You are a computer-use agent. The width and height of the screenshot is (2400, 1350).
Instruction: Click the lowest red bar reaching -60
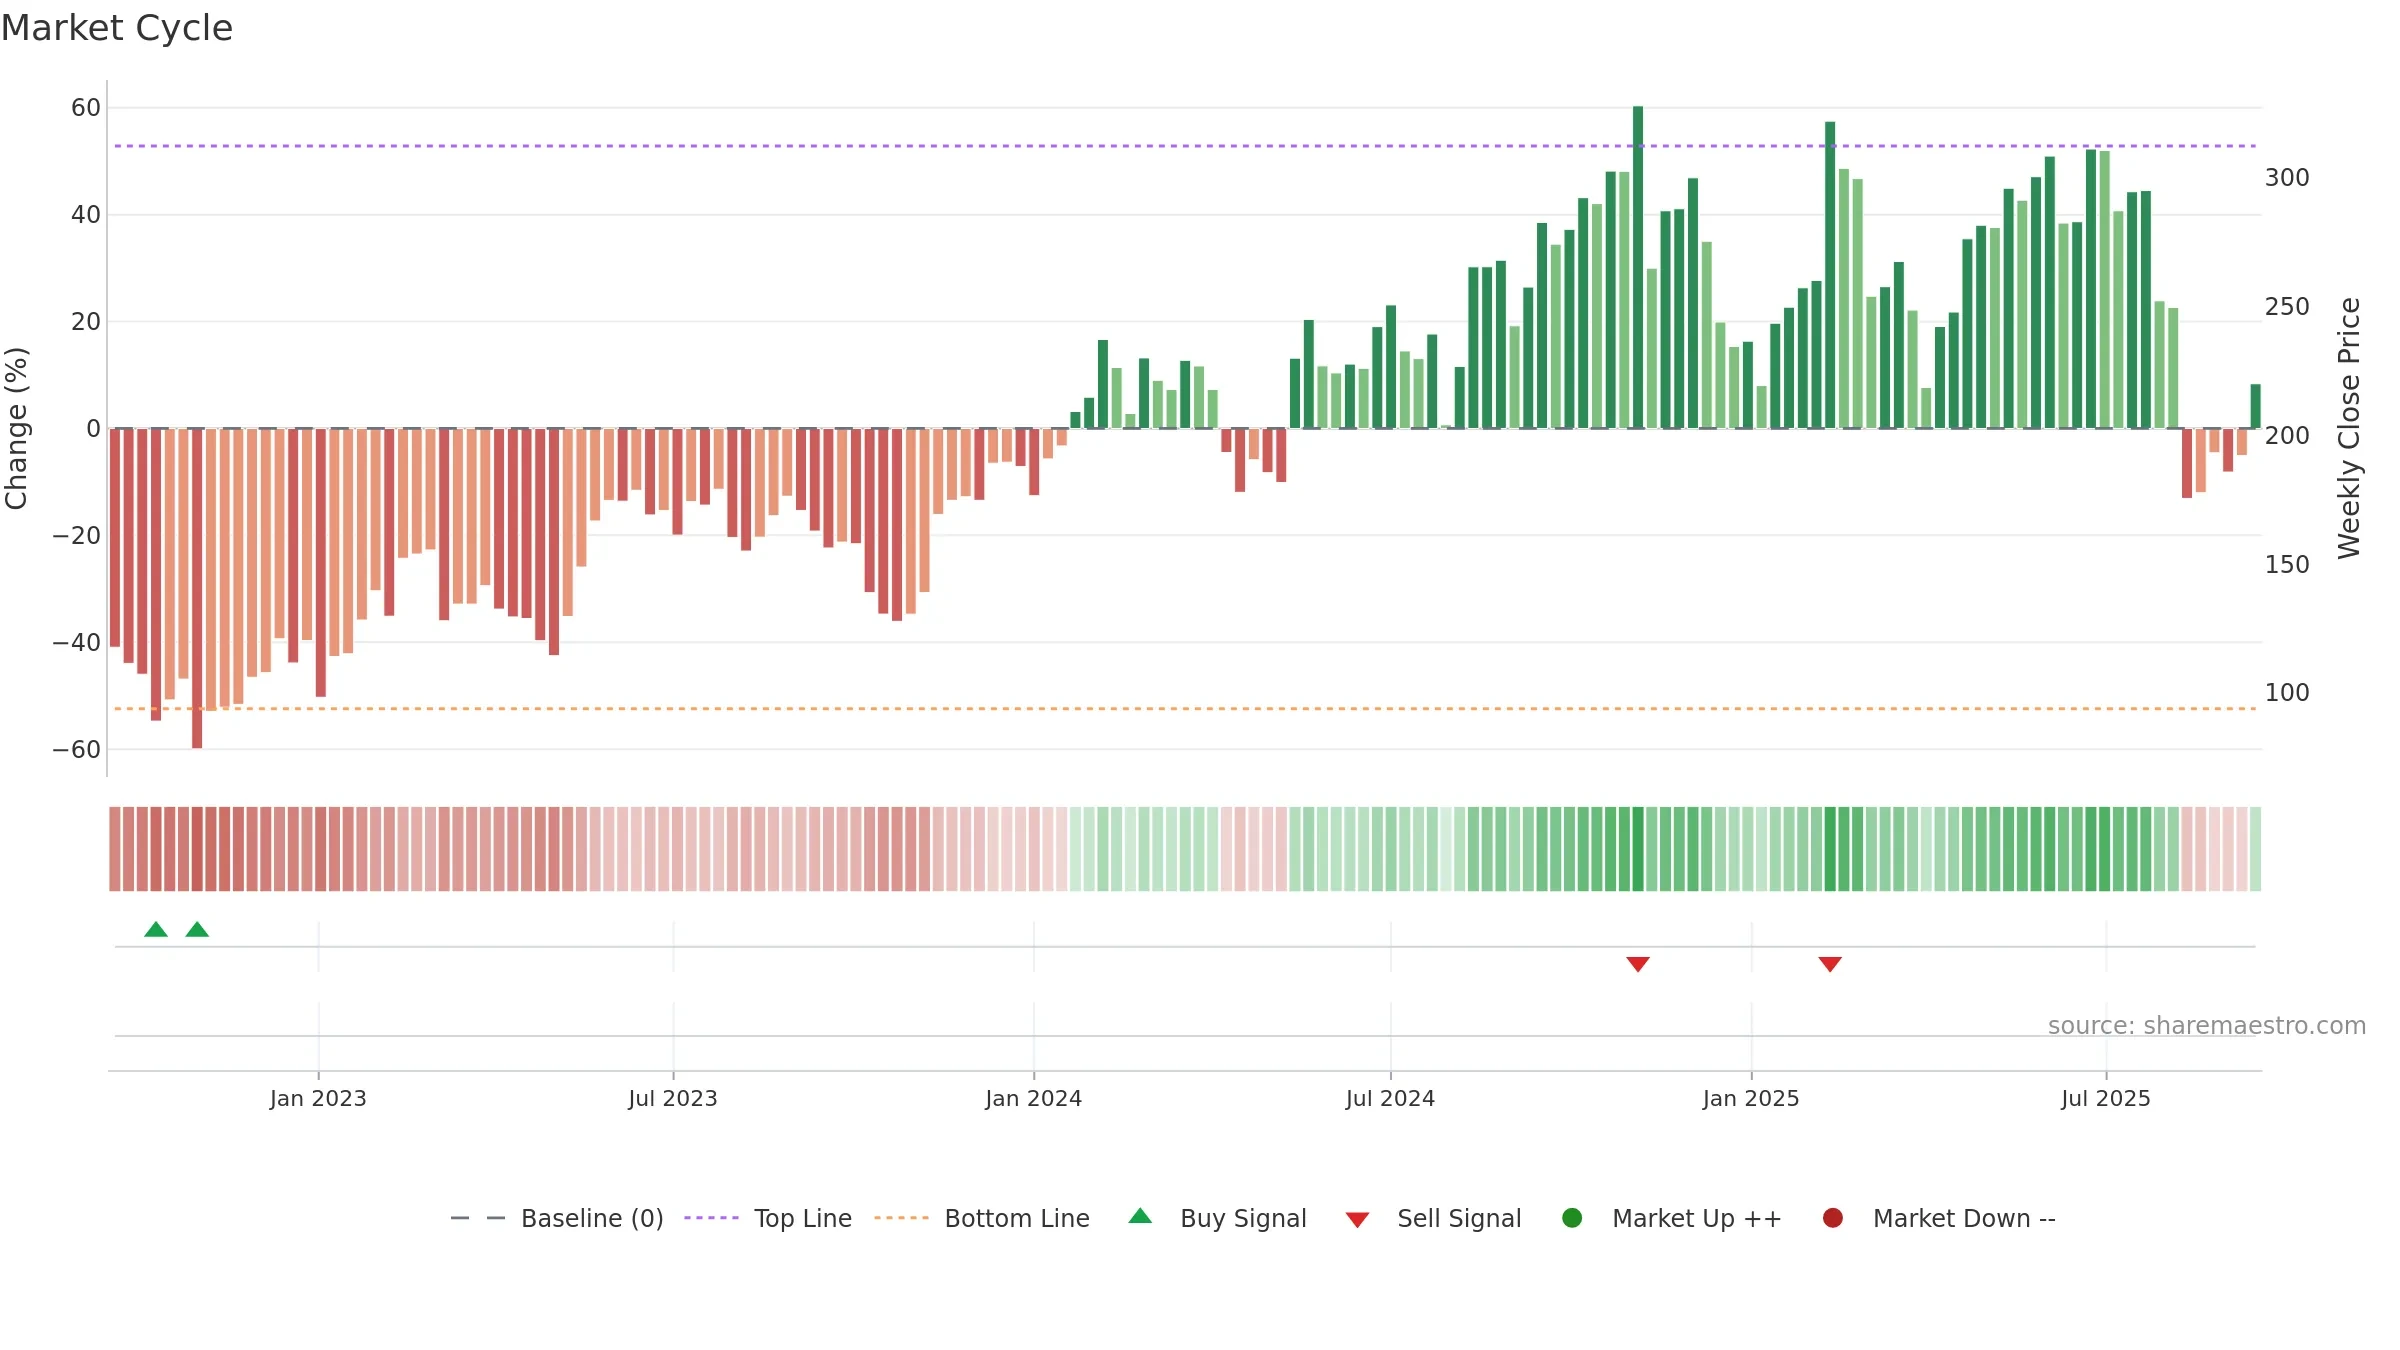coord(197,588)
